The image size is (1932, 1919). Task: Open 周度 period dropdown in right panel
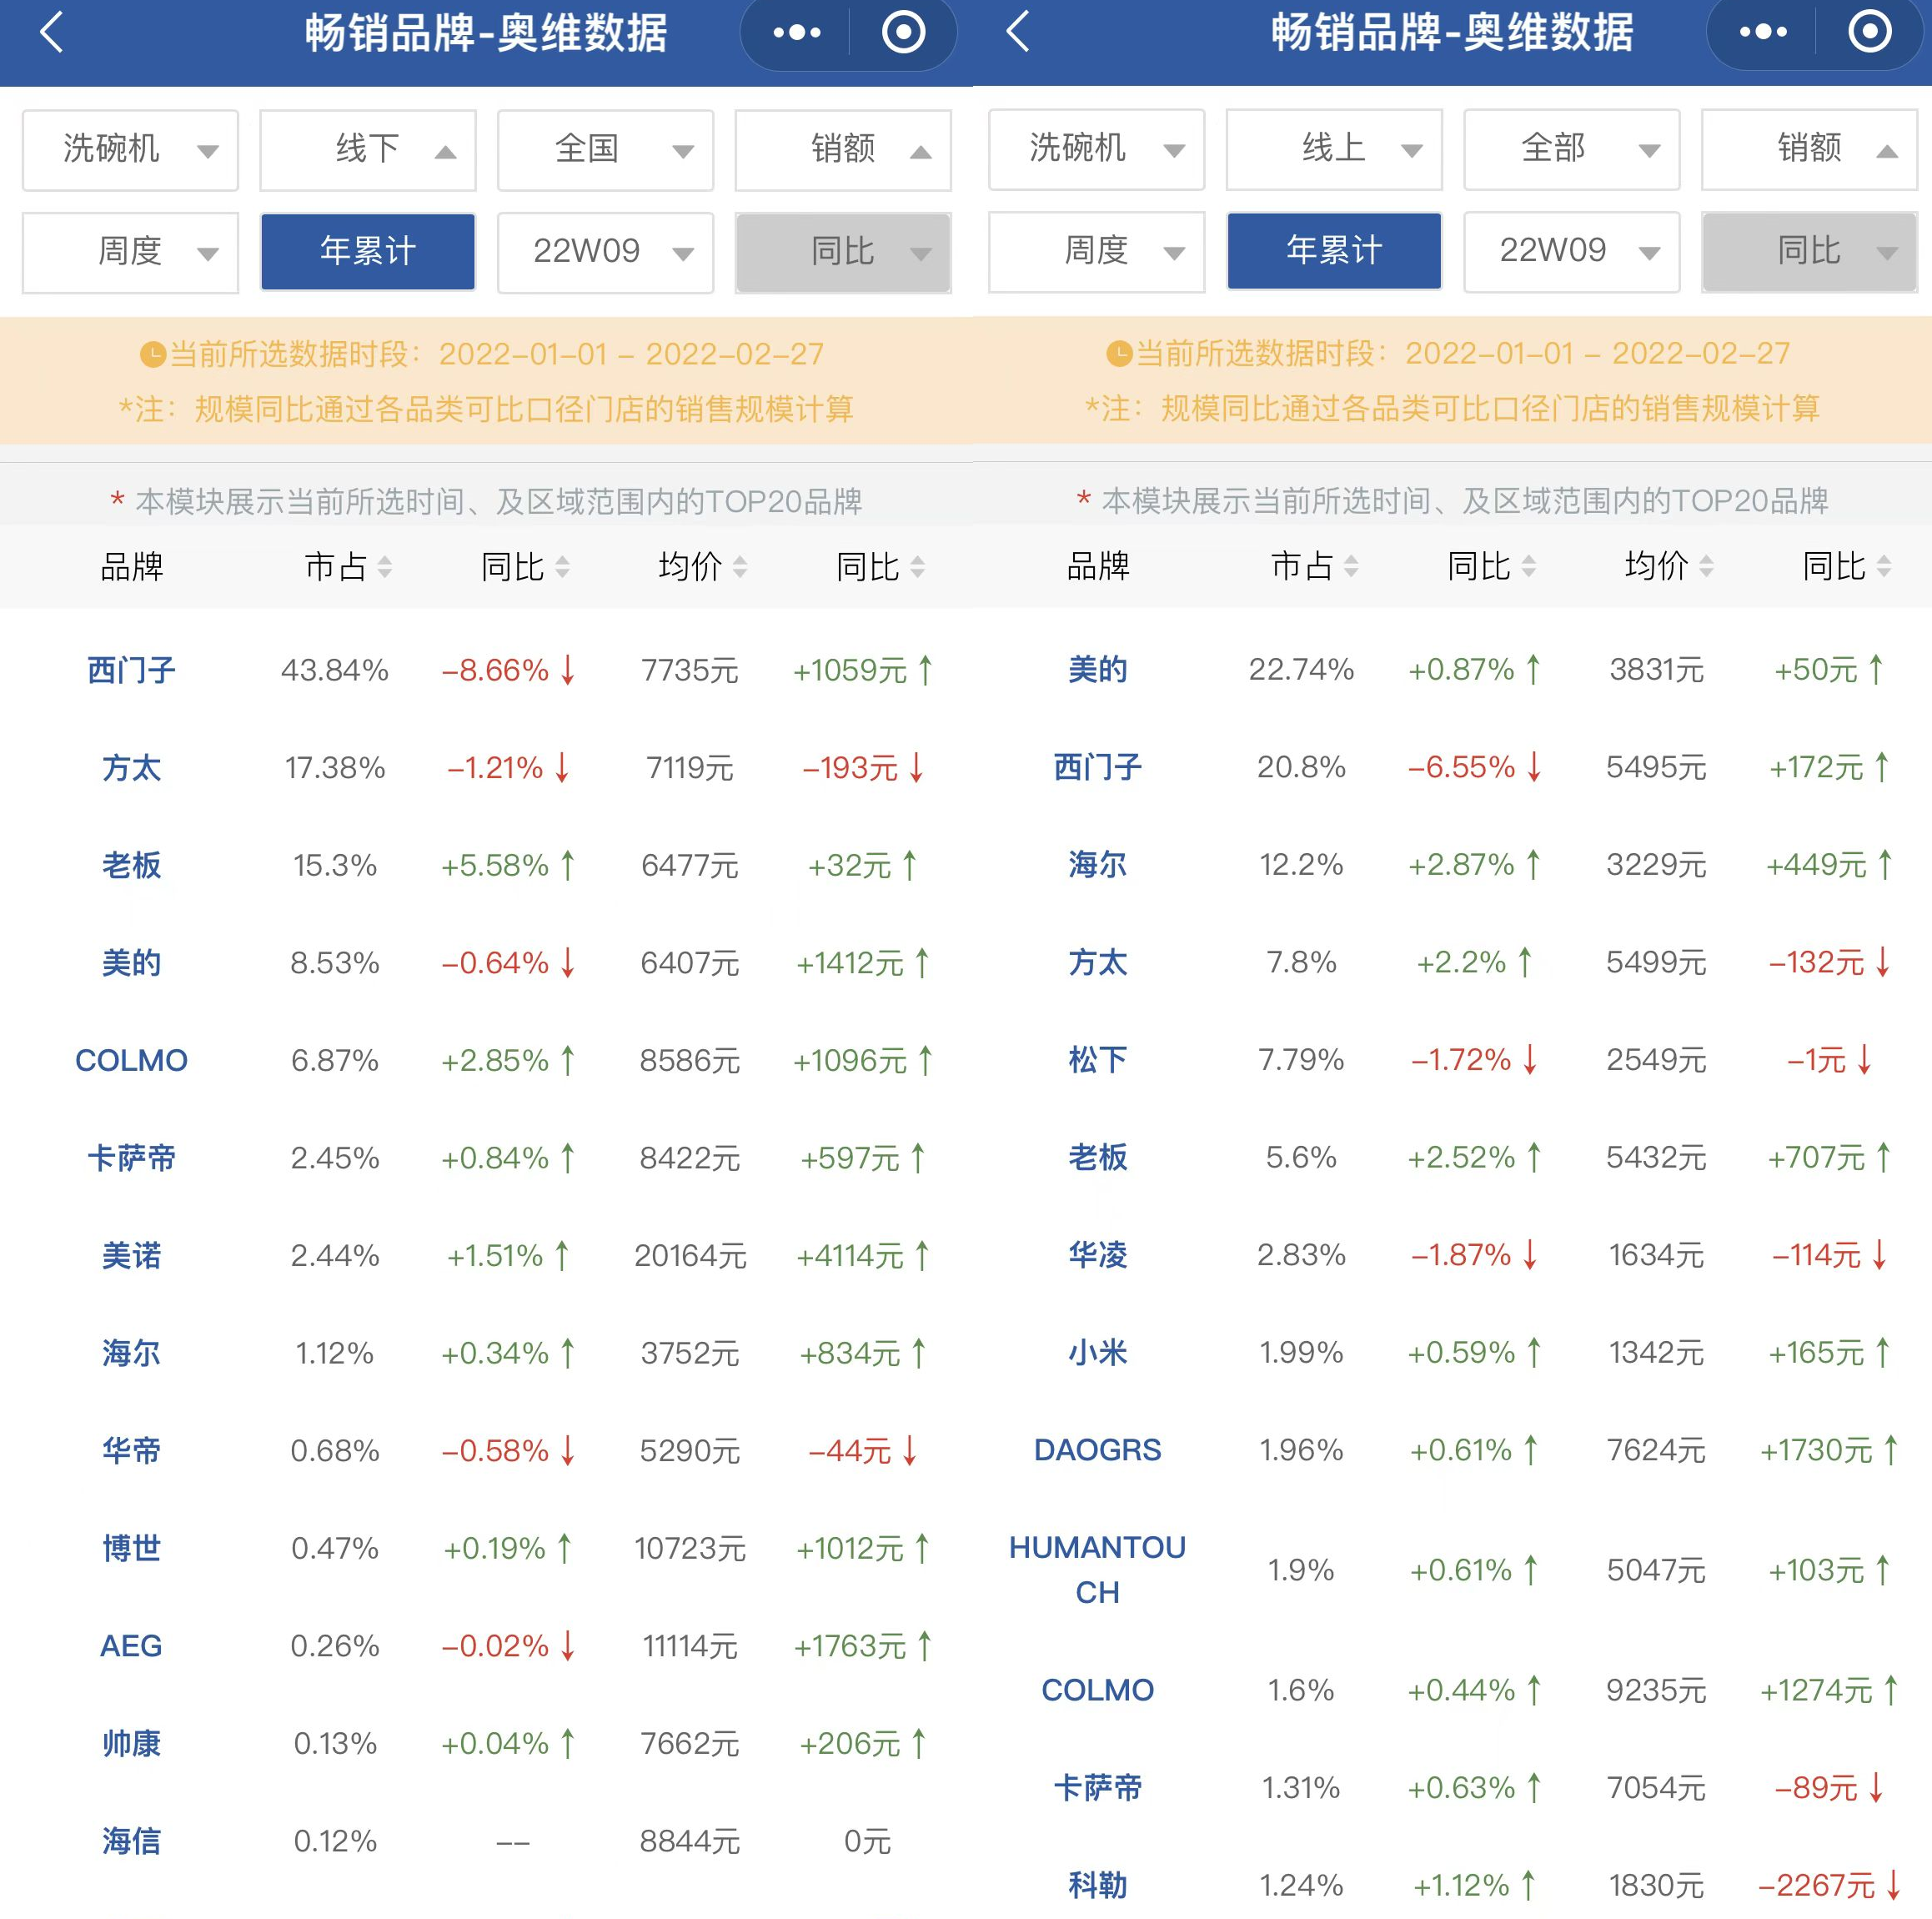[1097, 251]
